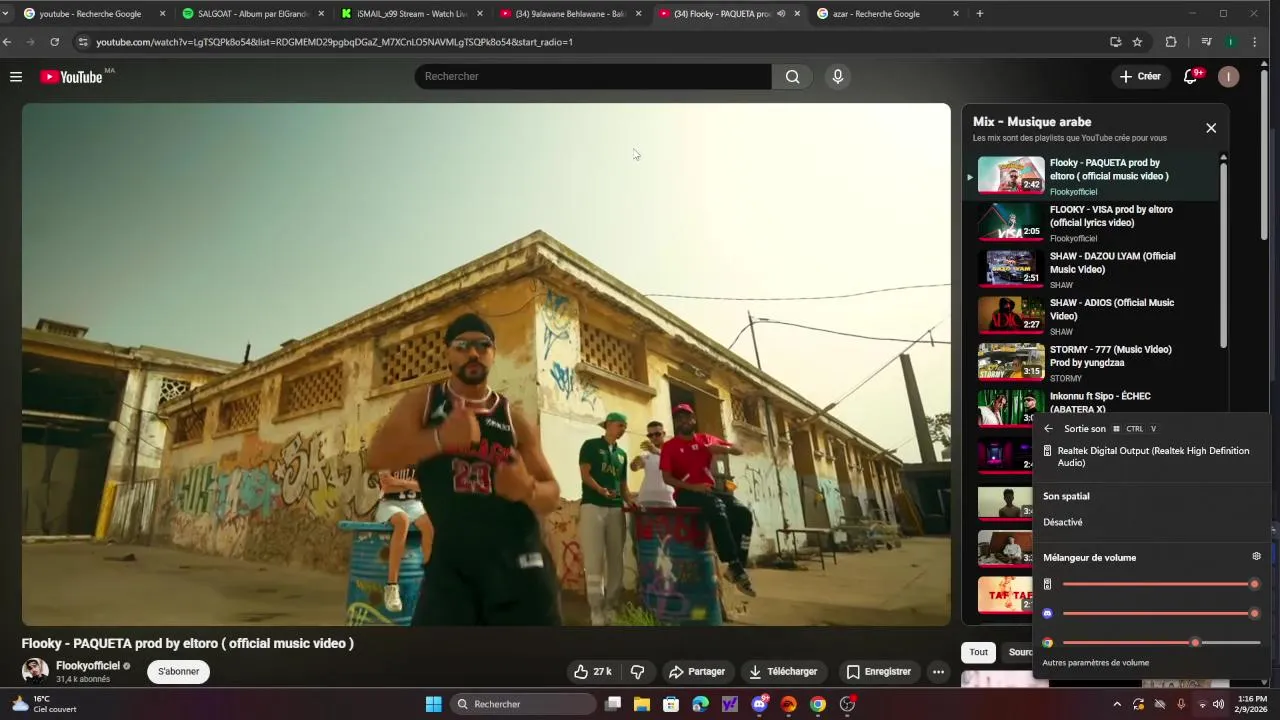The image size is (1280, 720).
Task: Open the Flookyofficiel channel avatar
Action: tap(35, 672)
